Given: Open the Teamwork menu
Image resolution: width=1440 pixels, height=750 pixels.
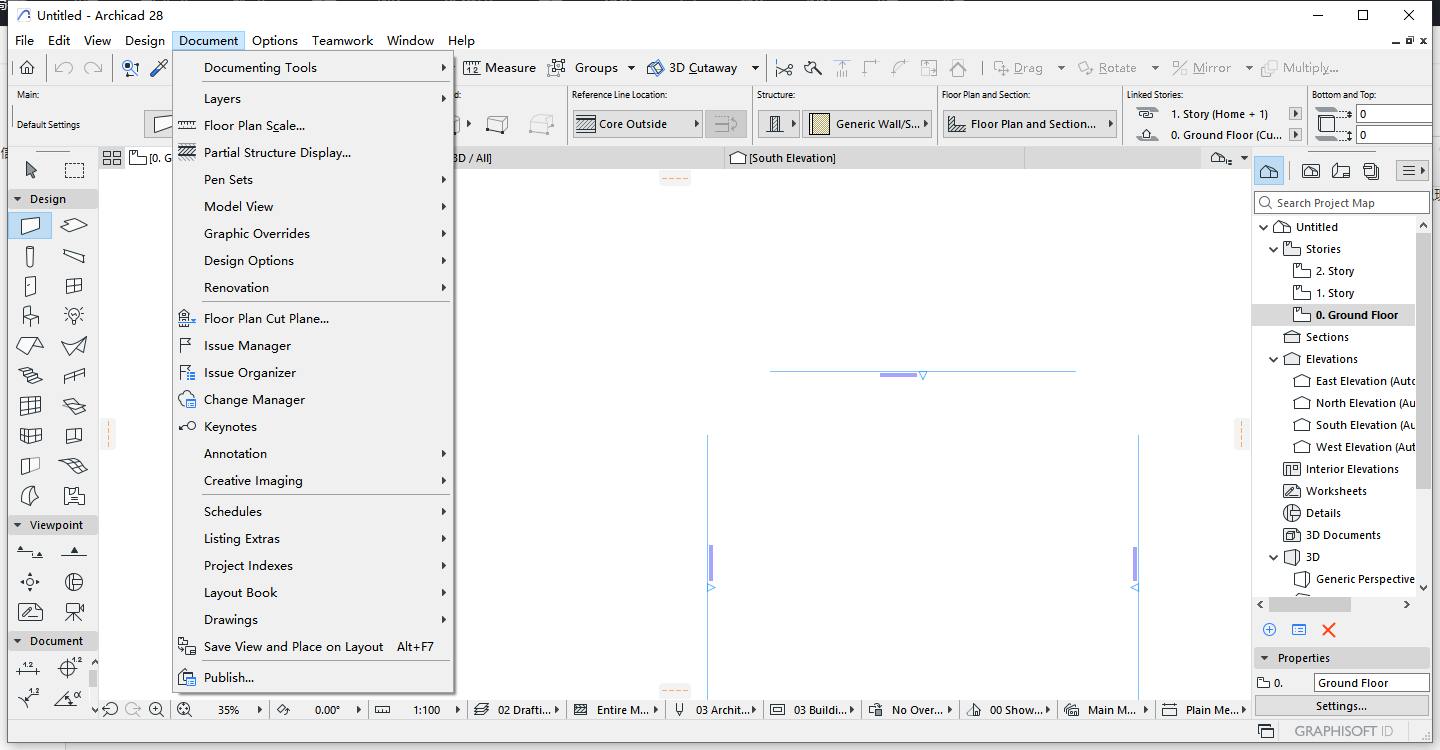Looking at the screenshot, I should pos(342,41).
